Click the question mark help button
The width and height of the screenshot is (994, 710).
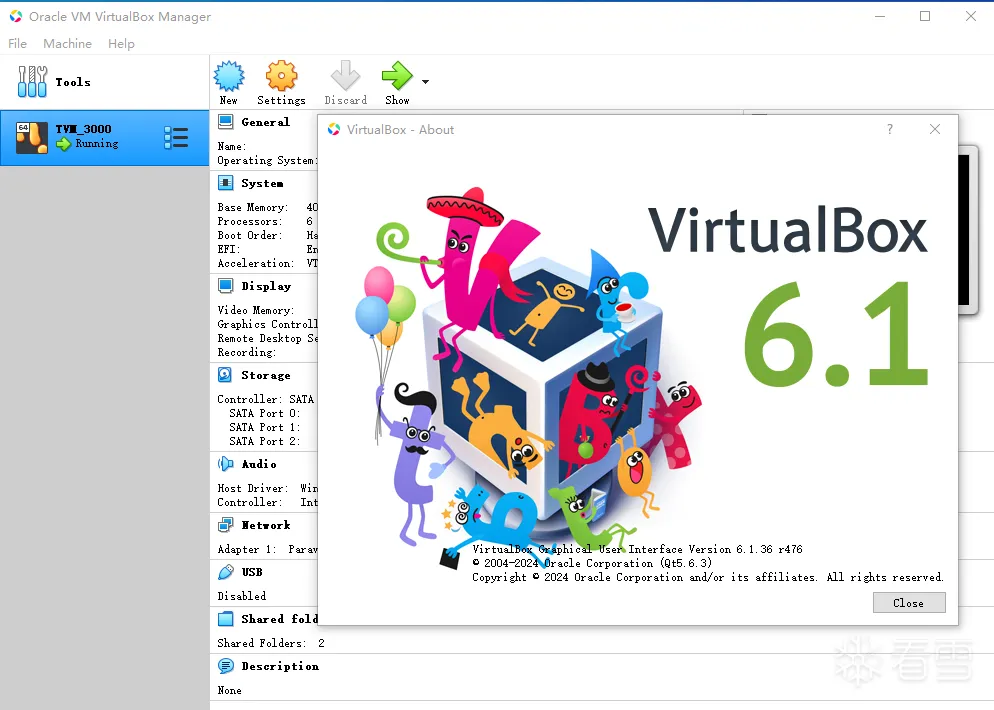pyautogui.click(x=890, y=129)
